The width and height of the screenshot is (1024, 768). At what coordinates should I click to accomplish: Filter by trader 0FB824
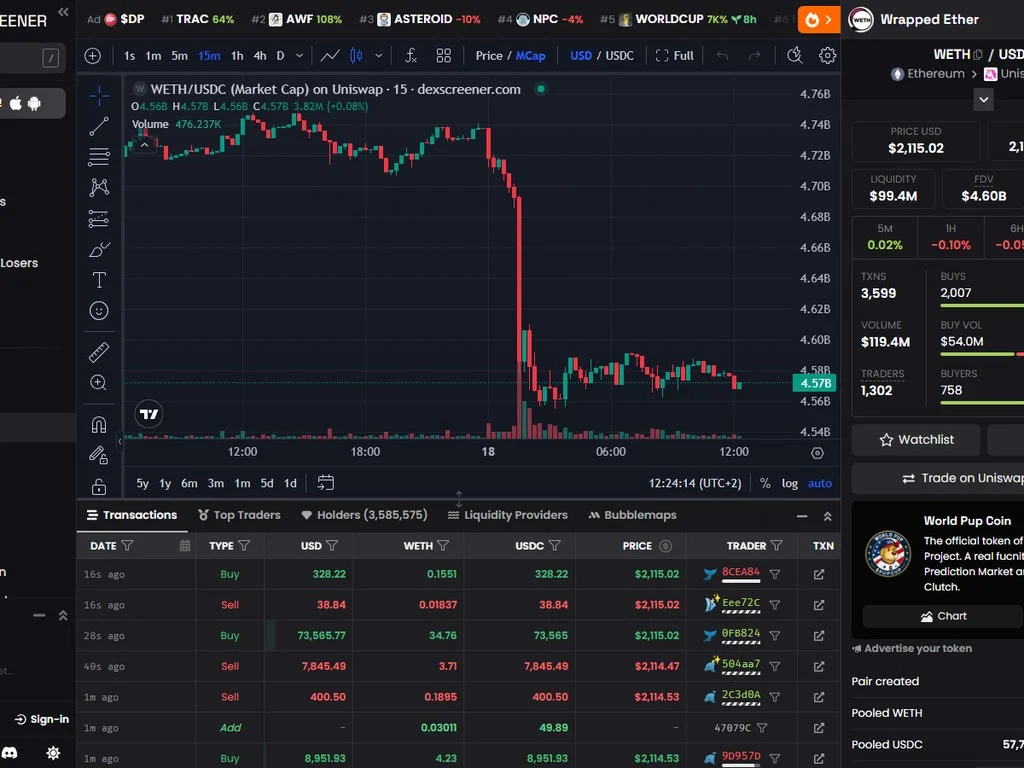point(775,635)
